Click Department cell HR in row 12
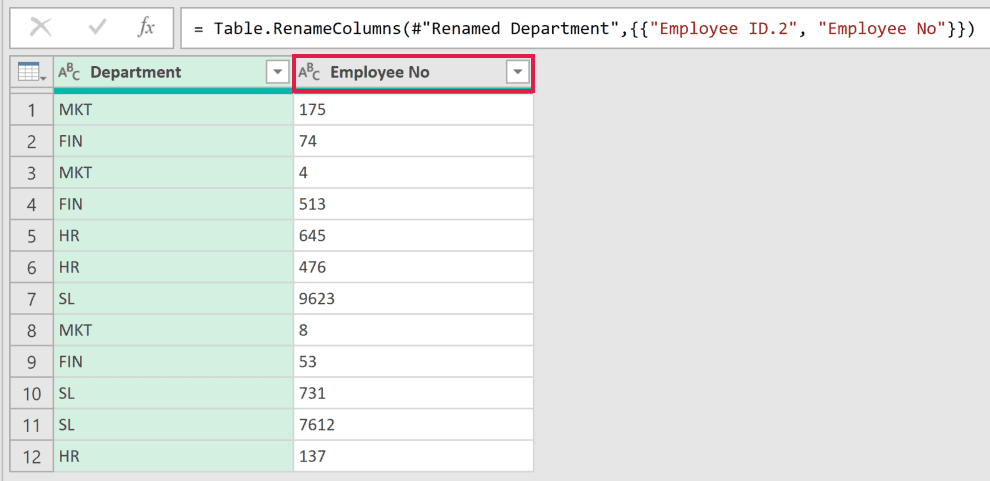This screenshot has width=990, height=481. [x=174, y=456]
